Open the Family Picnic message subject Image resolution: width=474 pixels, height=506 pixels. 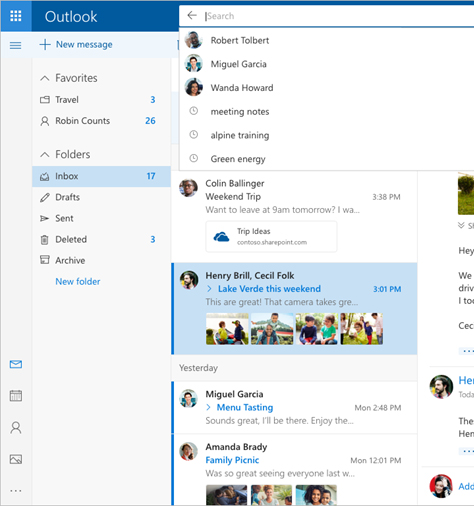point(232,460)
